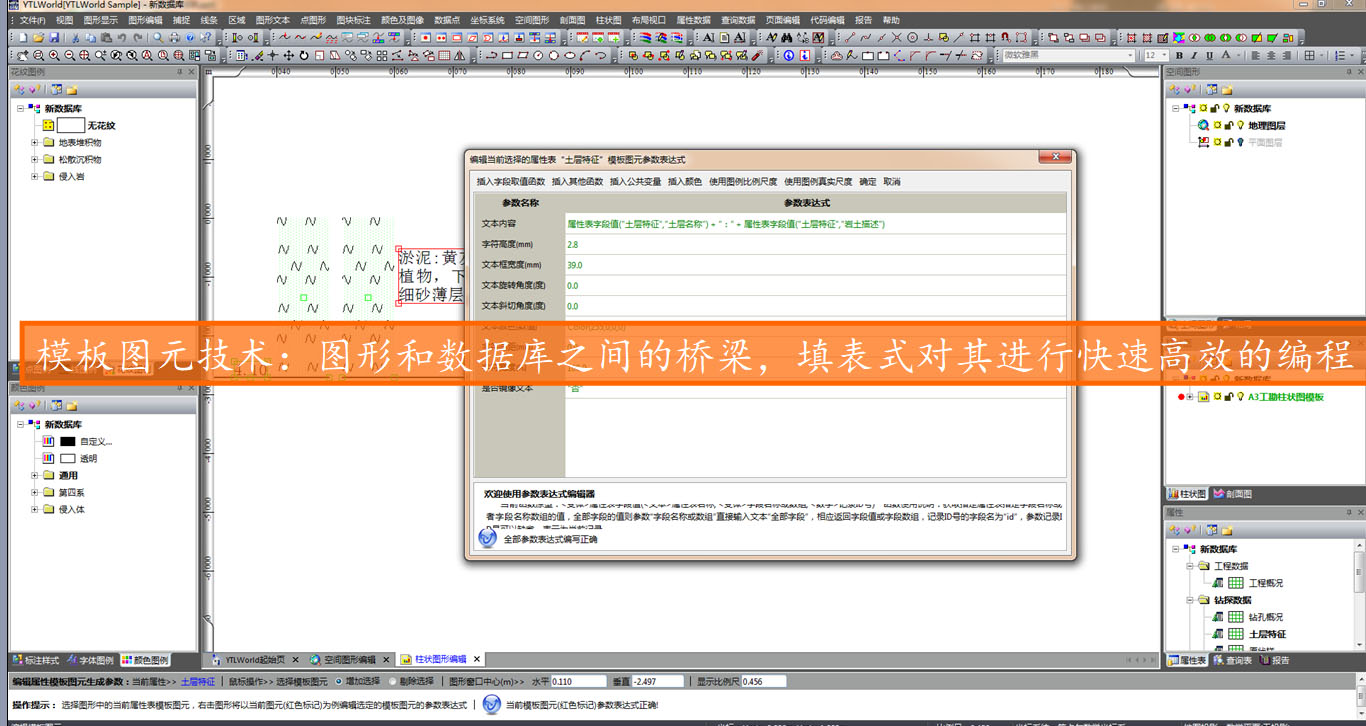Create a new file from the toolbar

tap(23, 37)
